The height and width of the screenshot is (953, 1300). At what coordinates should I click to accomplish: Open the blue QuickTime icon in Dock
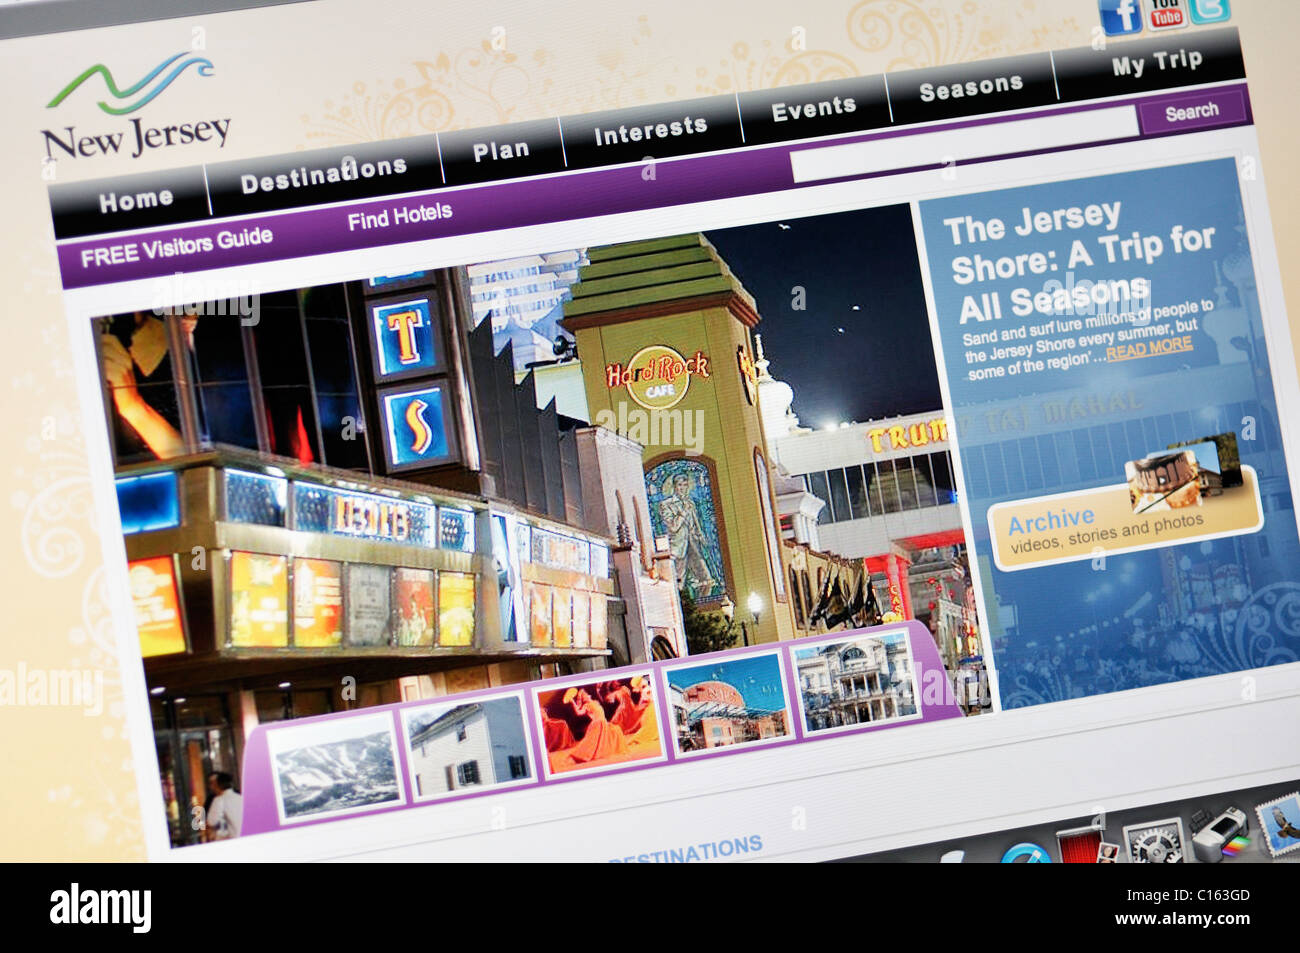coord(1026,855)
